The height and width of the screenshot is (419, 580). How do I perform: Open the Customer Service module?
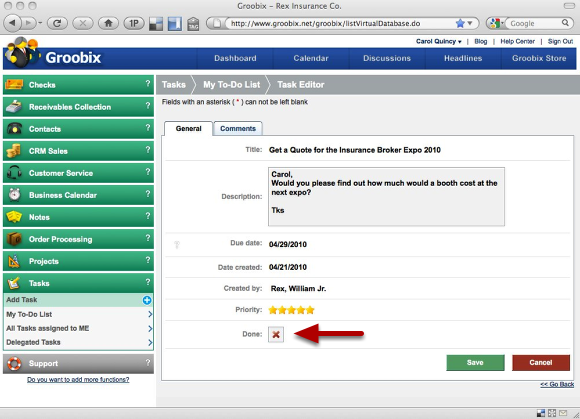78,173
